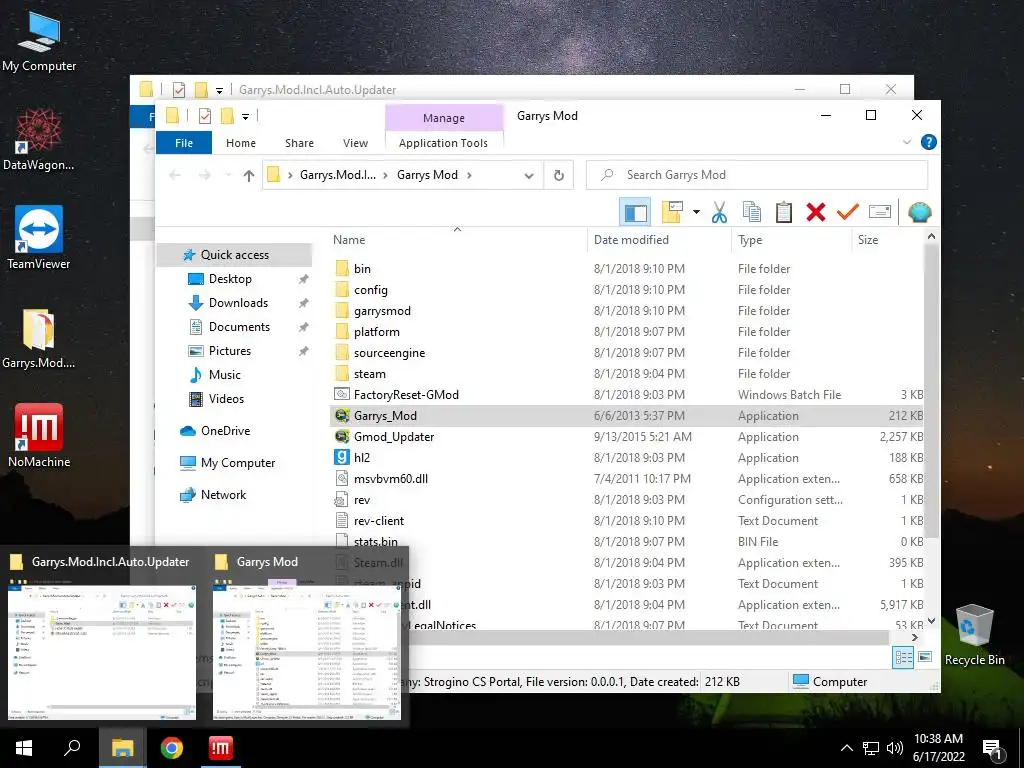Click the new folder toolbar icon
The height and width of the screenshot is (768, 1024).
pyautogui.click(x=672, y=212)
